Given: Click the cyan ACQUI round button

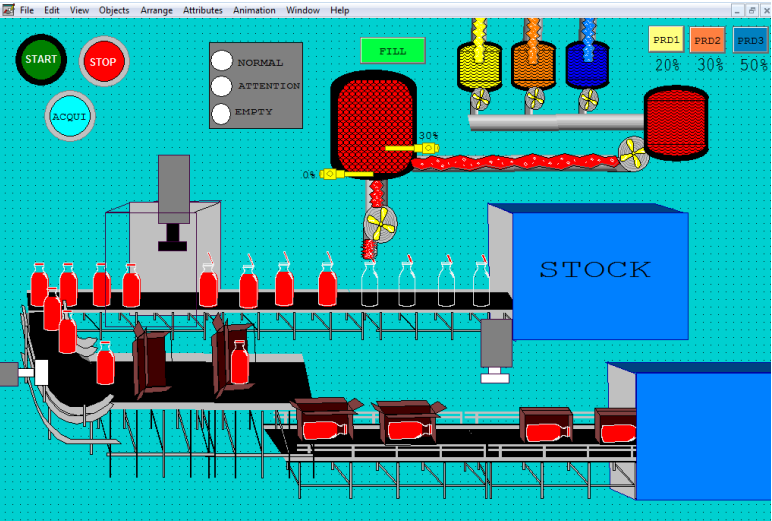Looking at the screenshot, I should (x=70, y=116).
